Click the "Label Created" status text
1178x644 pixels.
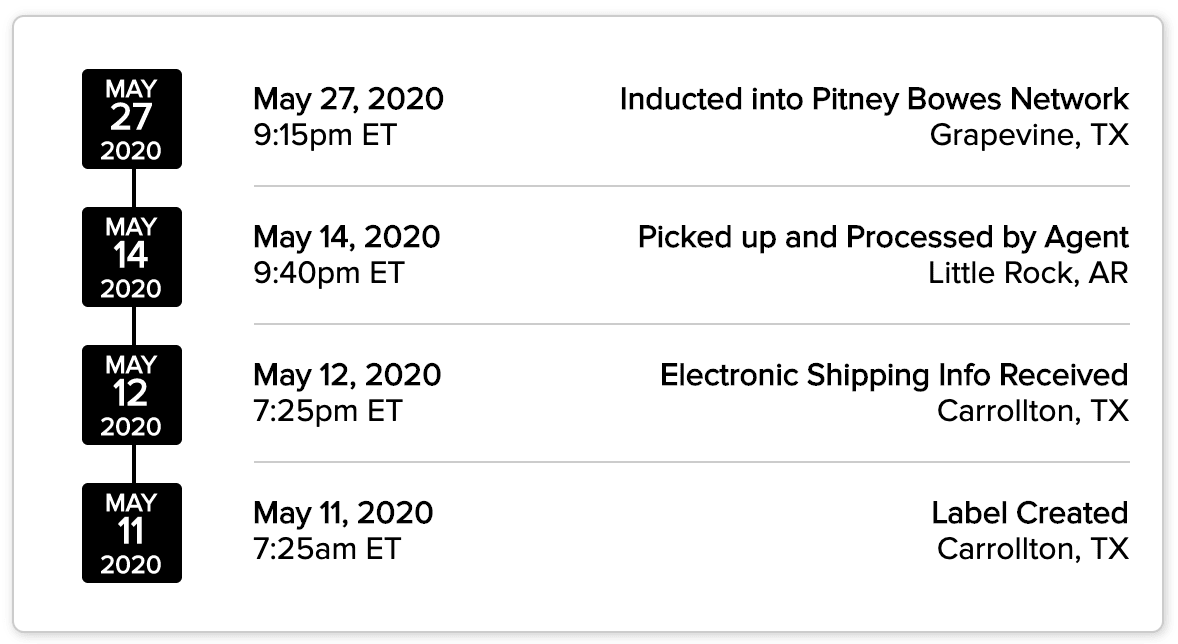1030,513
